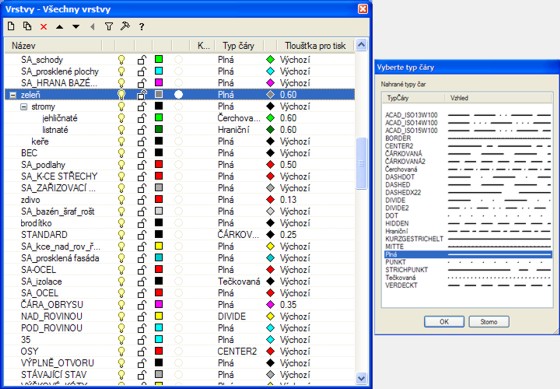The height and width of the screenshot is (389, 560).
Task: Click print color diamond for listnaté
Action: pos(270,130)
